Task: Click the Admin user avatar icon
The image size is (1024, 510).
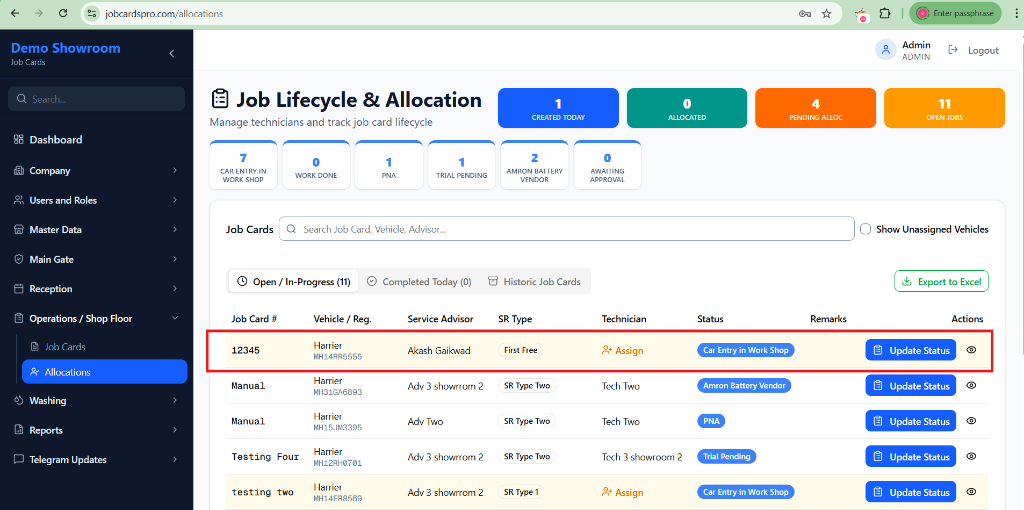Action: click(x=885, y=50)
